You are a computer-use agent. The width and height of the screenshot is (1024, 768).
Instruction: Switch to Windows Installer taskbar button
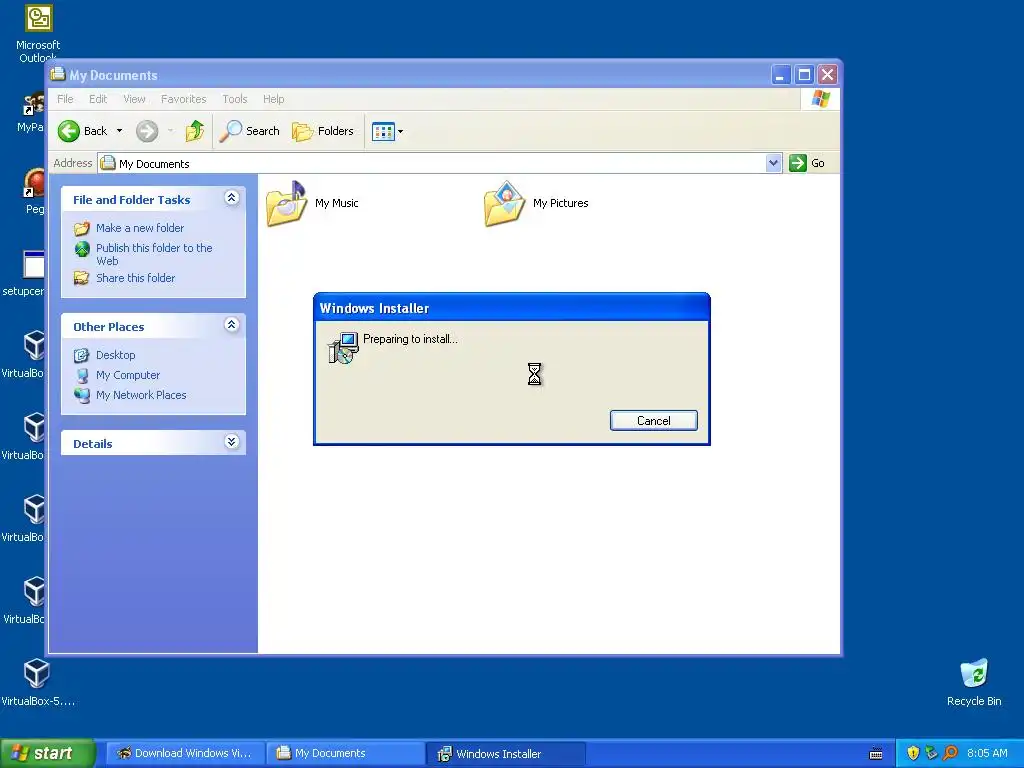[x=505, y=754]
